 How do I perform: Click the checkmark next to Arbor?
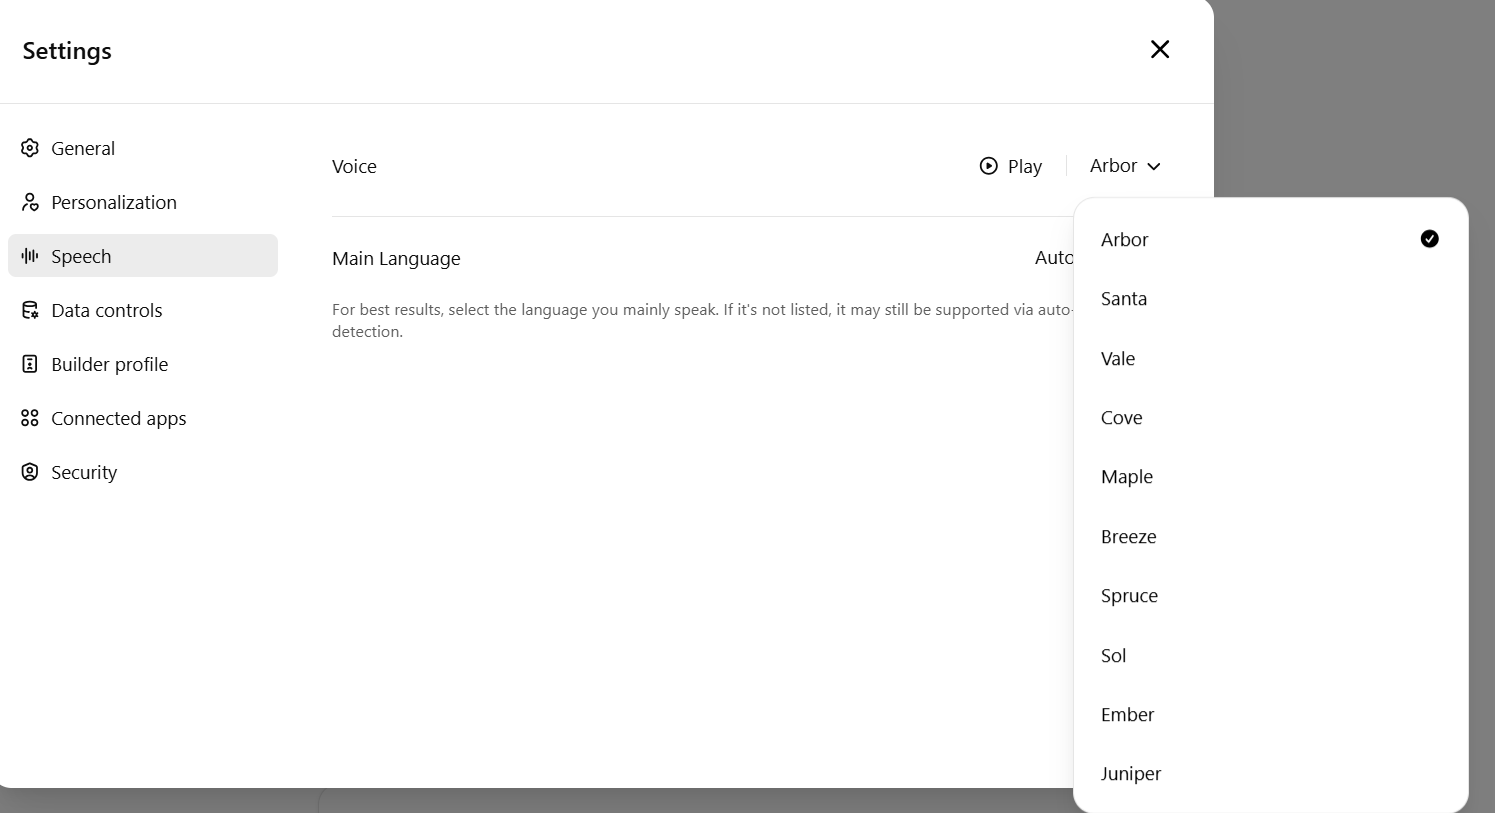tap(1429, 238)
